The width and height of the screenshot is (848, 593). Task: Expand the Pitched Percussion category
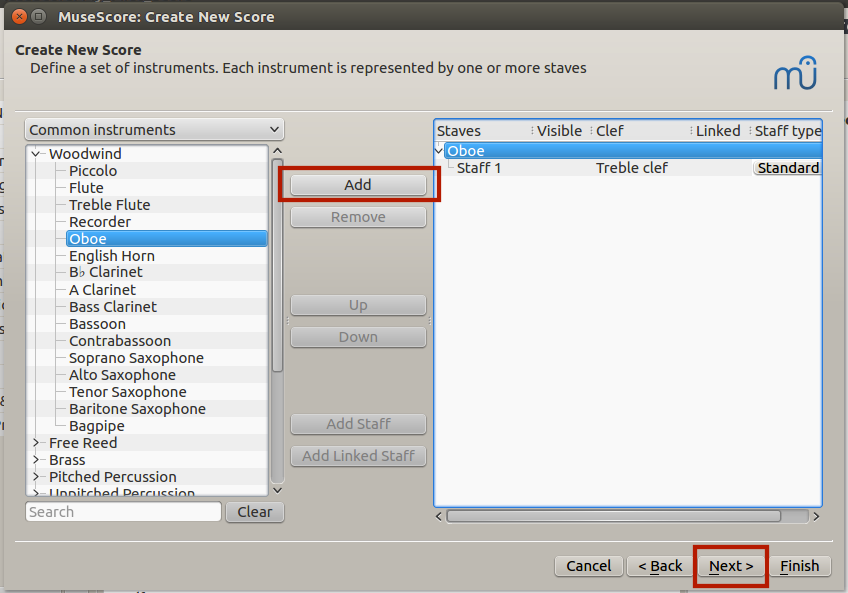point(36,477)
